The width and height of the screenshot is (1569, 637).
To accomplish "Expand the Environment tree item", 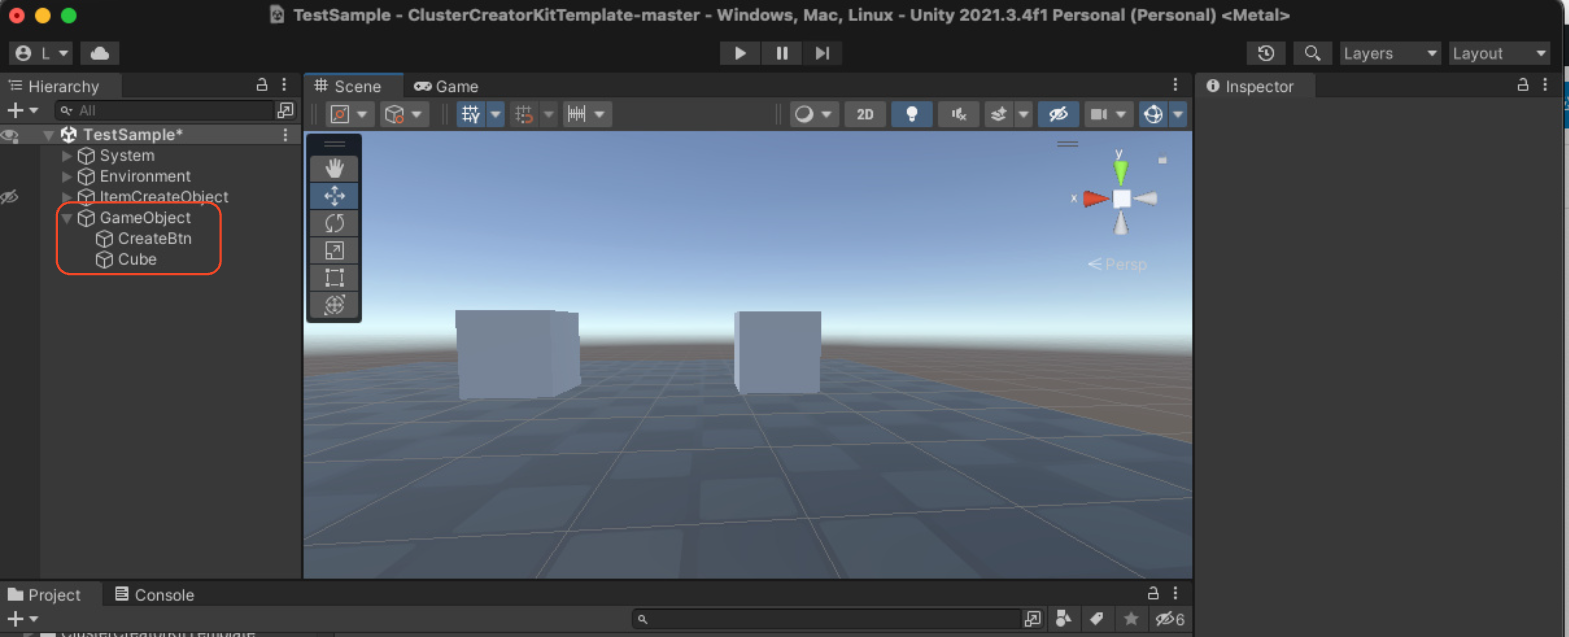I will 67,176.
